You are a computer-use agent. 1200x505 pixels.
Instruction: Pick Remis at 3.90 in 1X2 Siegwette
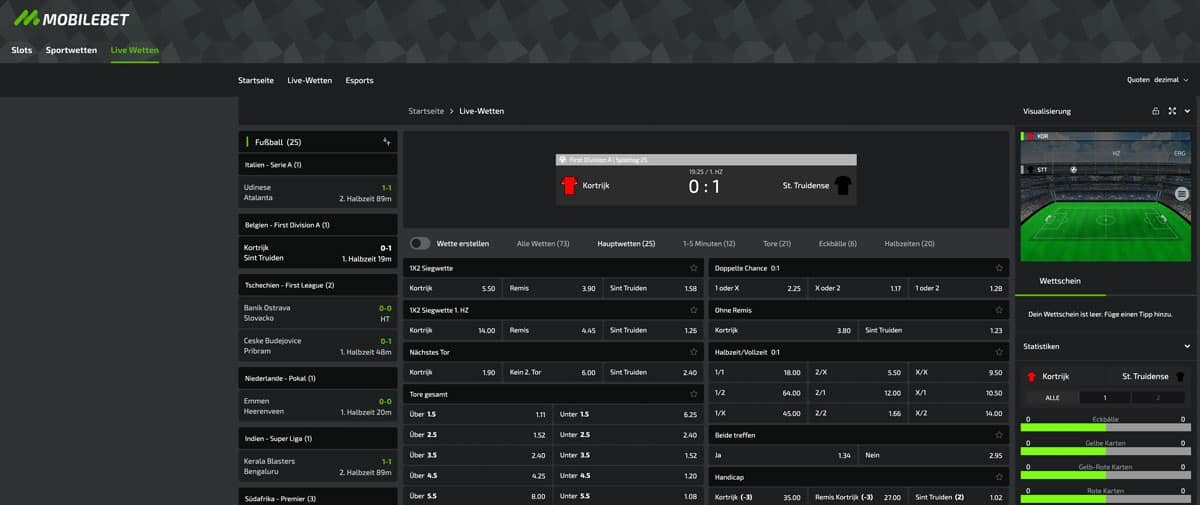552,288
